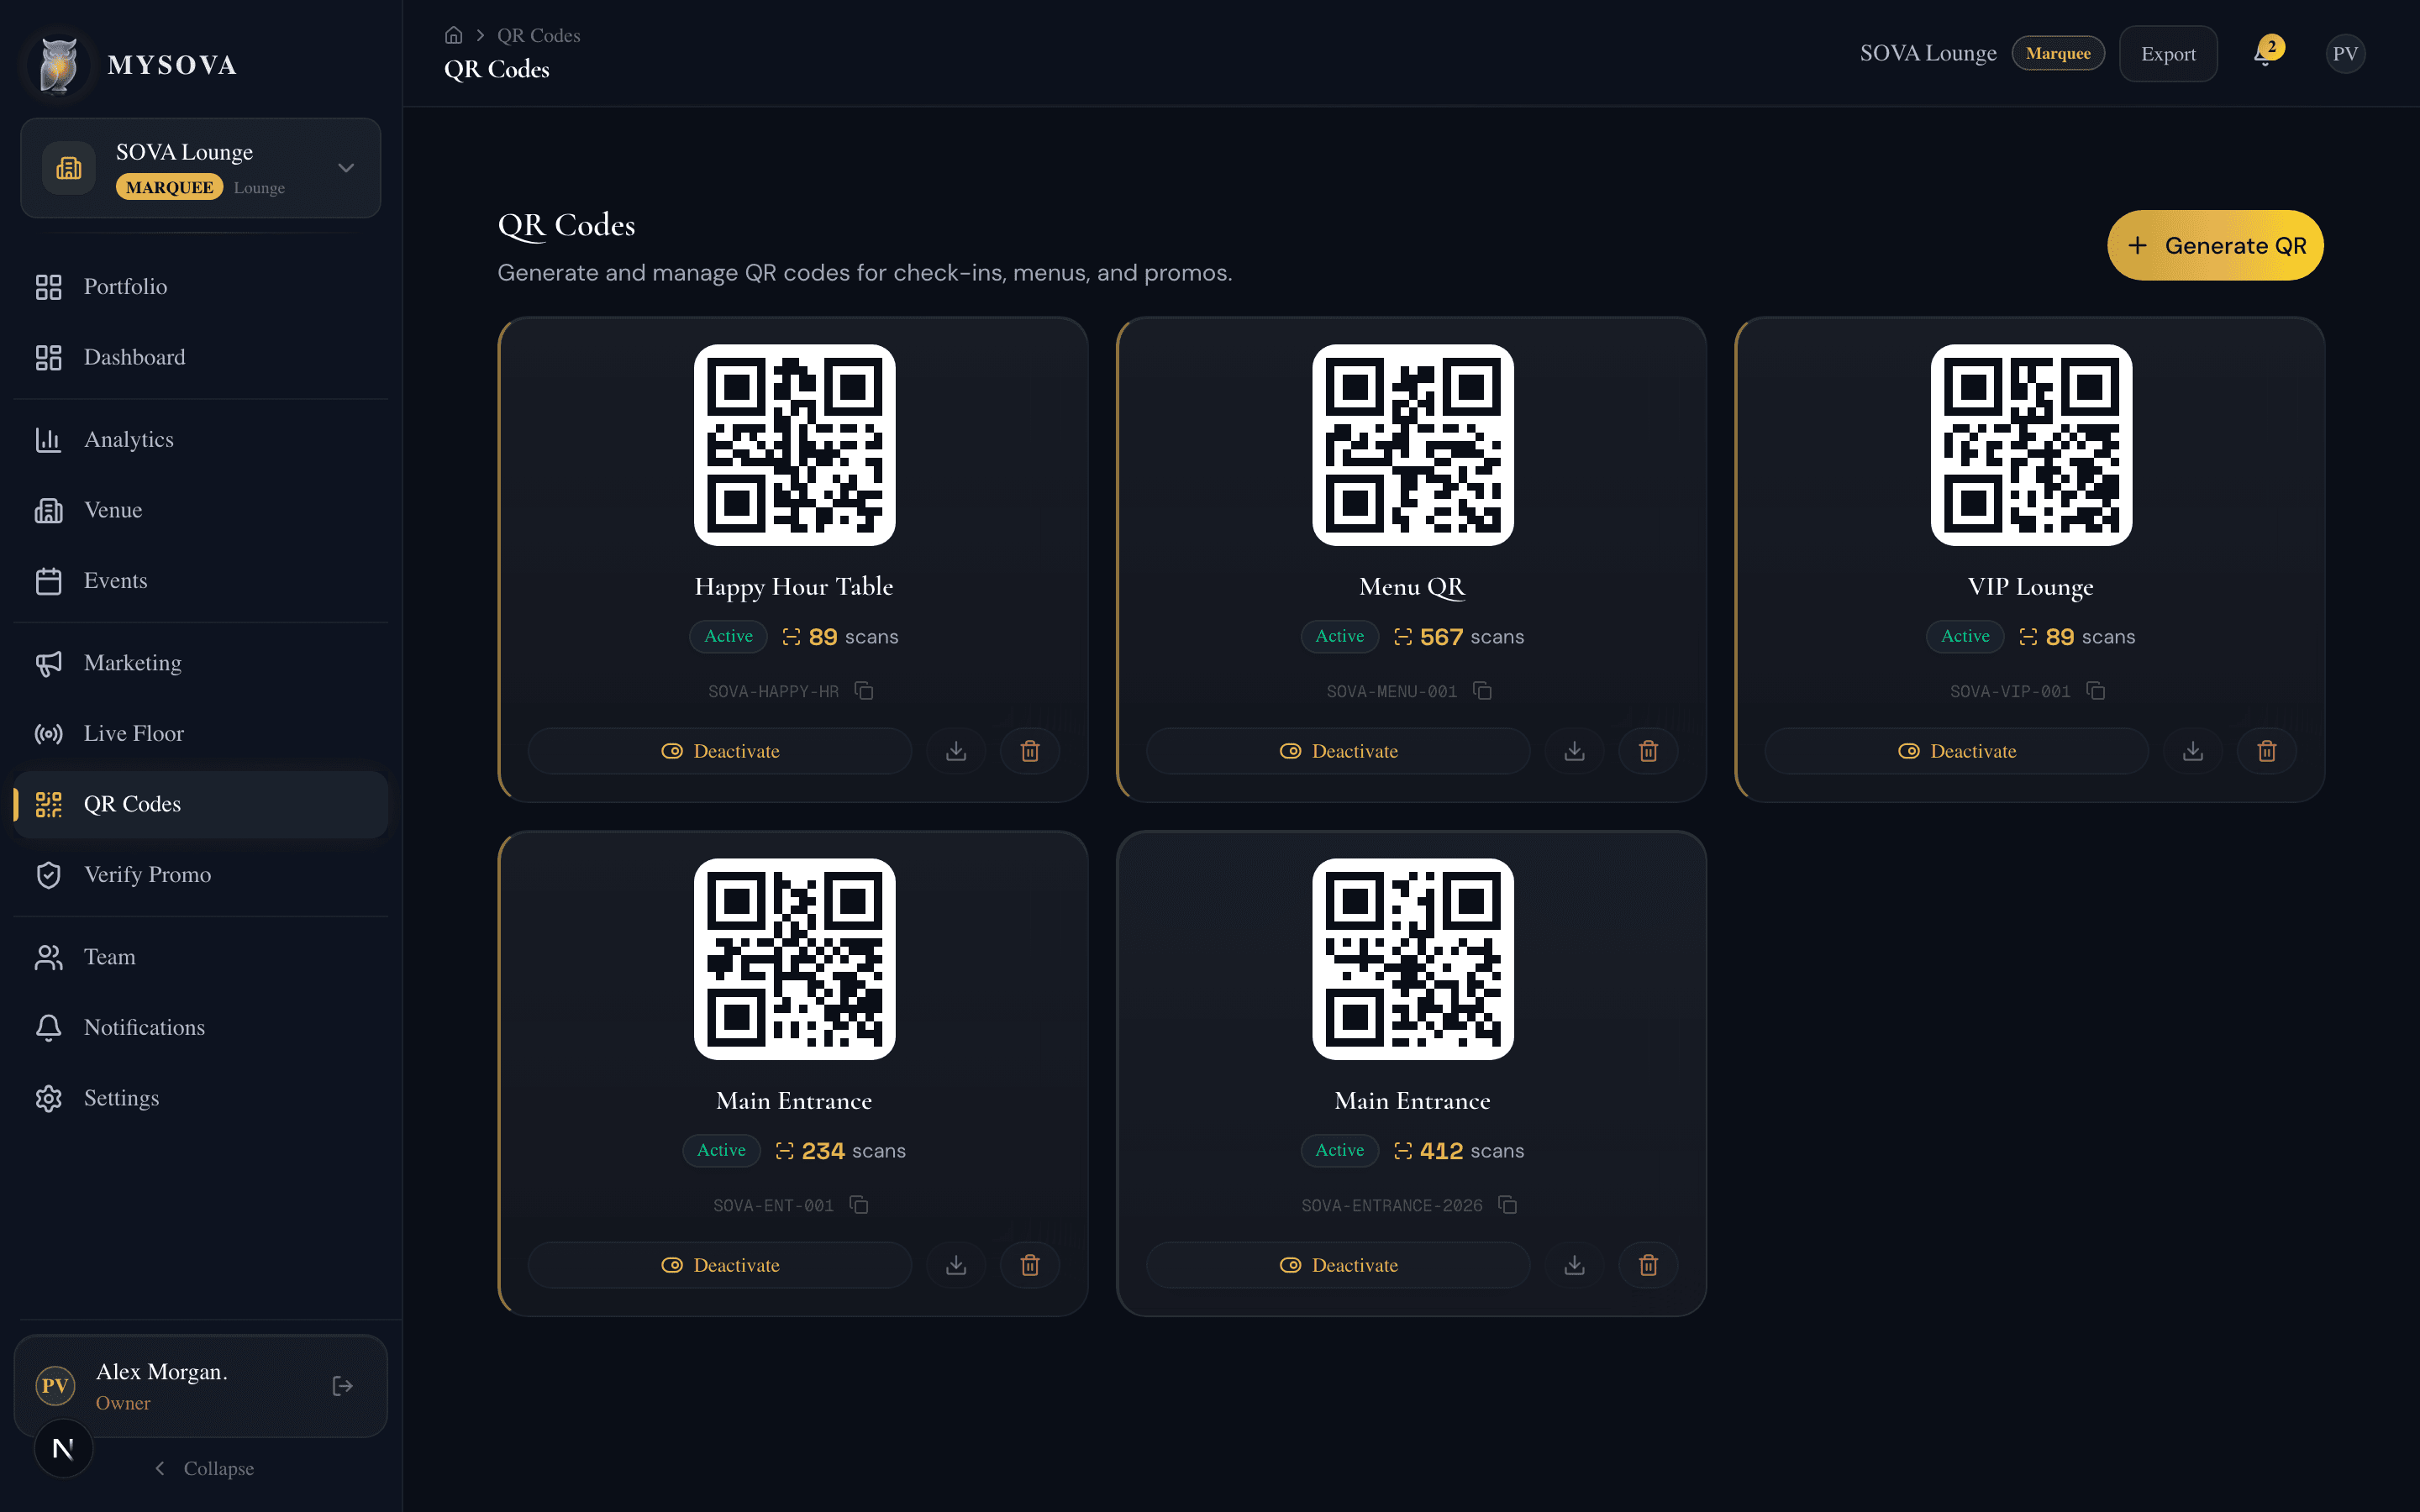Copy the SOVA-VIP-001 code
Screen dimensions: 2420x1512
(x=2096, y=690)
